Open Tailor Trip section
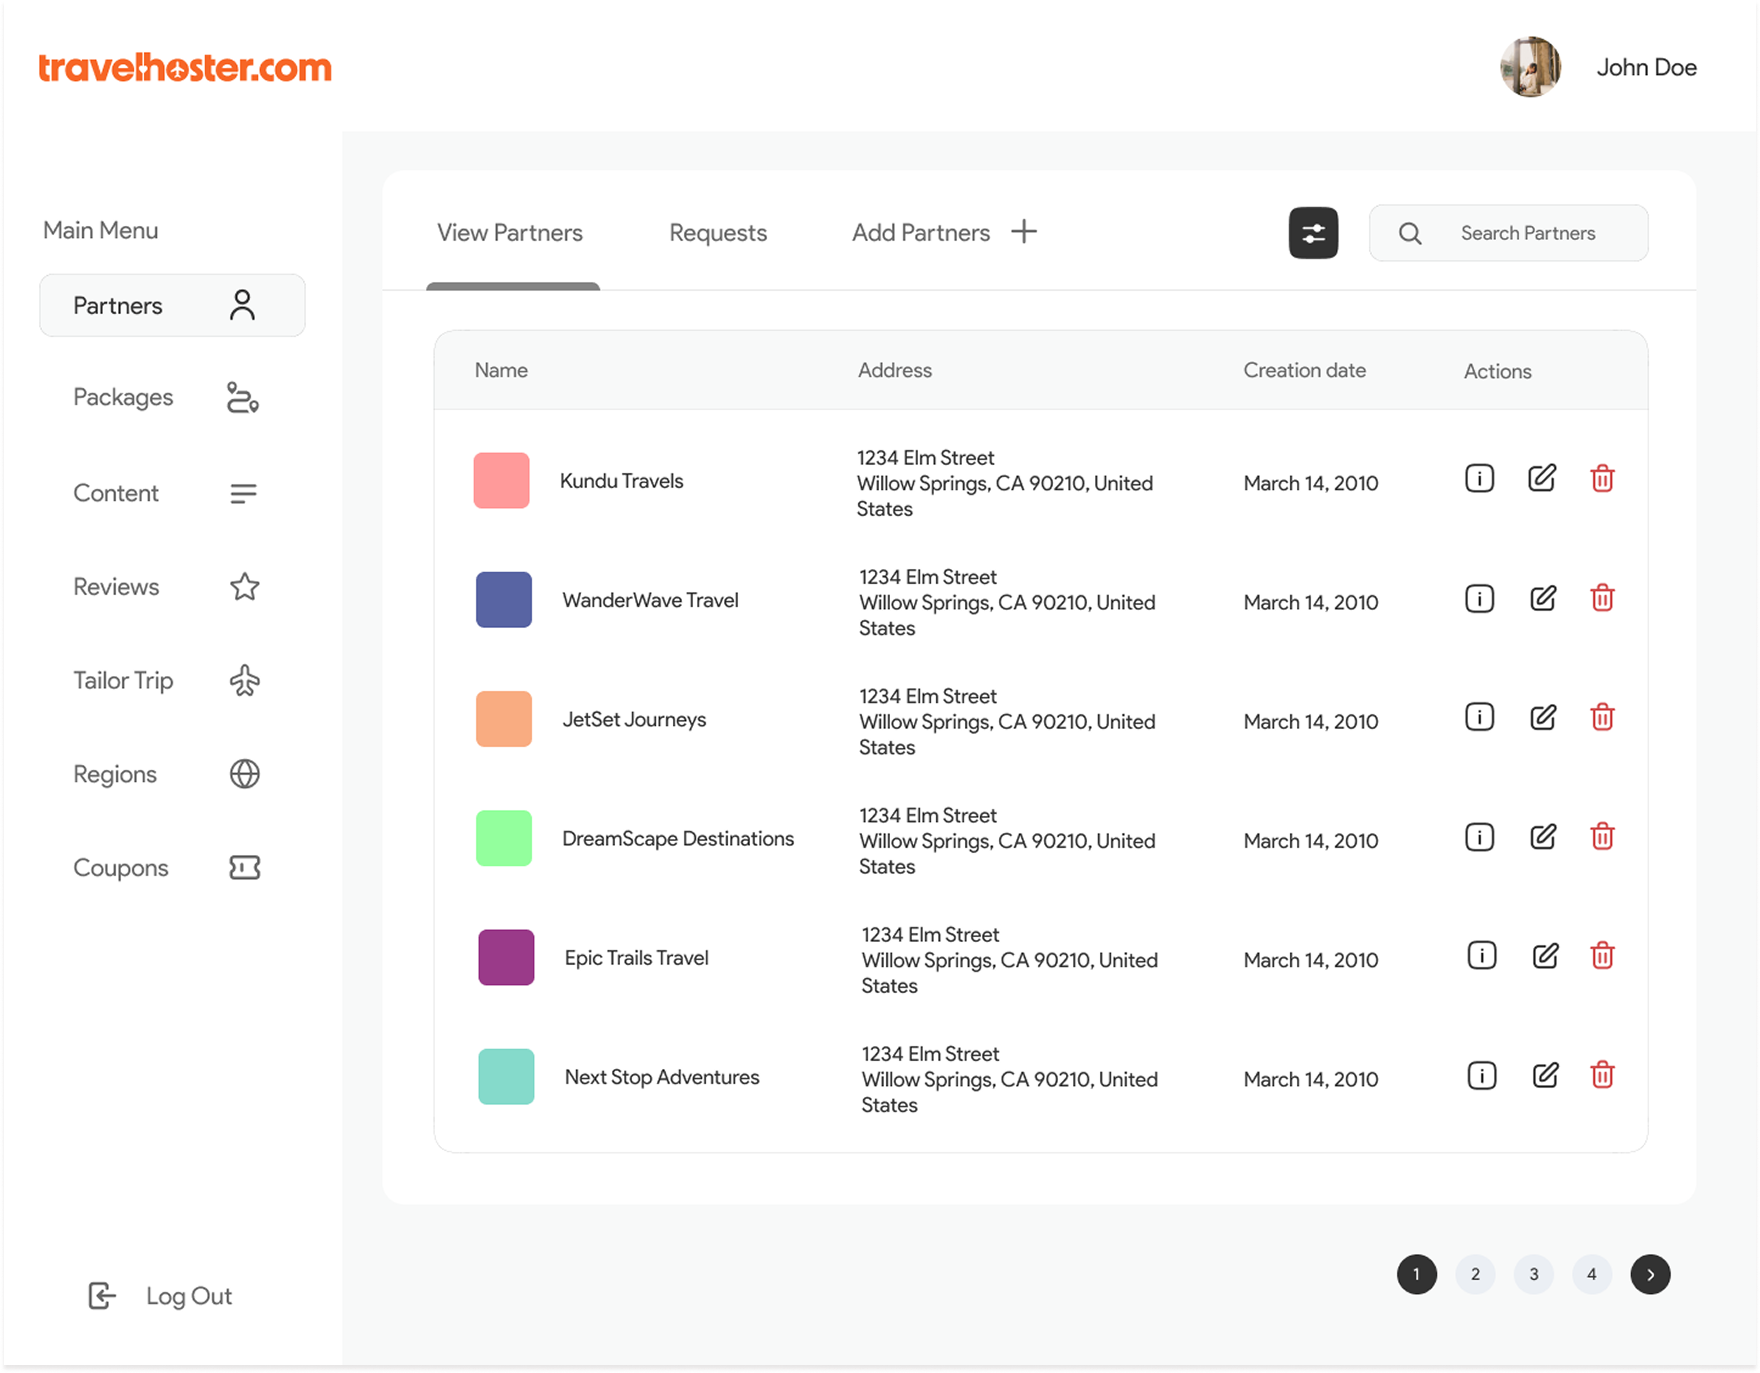The height and width of the screenshot is (1373, 1760). click(166, 681)
